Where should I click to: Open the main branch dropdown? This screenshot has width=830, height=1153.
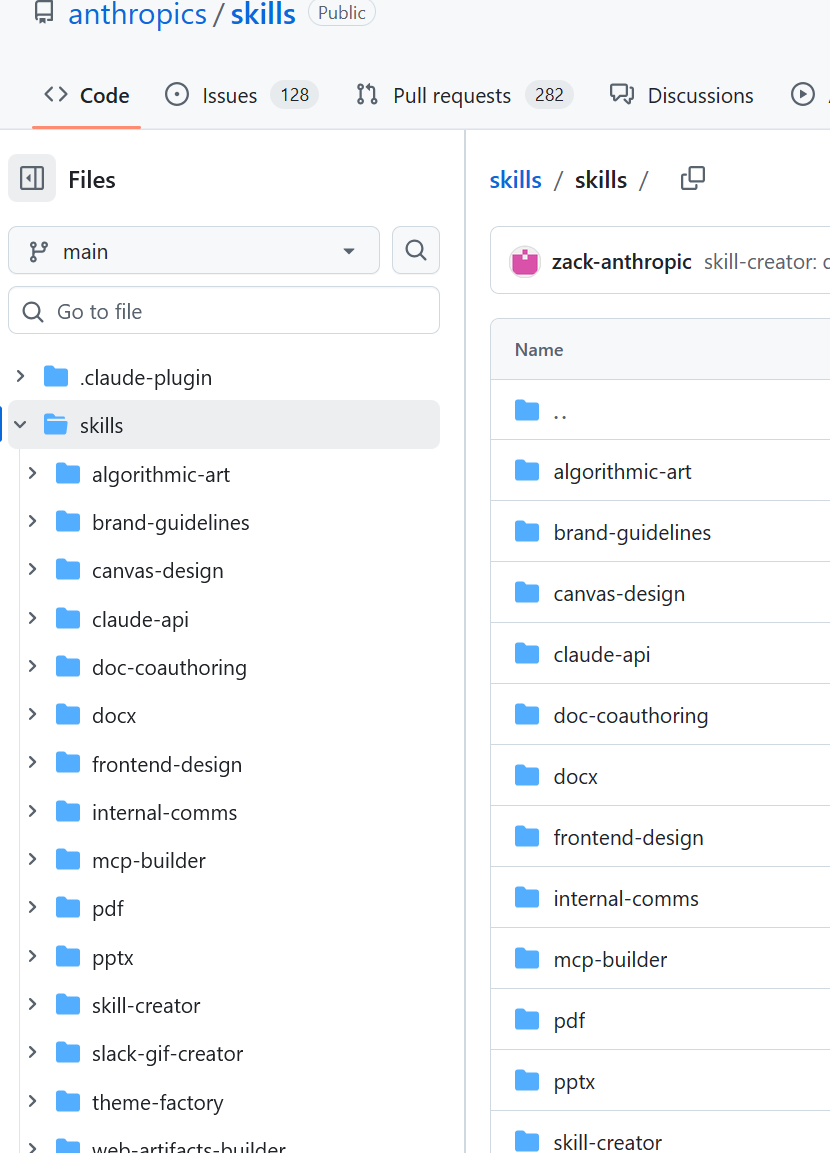click(194, 251)
